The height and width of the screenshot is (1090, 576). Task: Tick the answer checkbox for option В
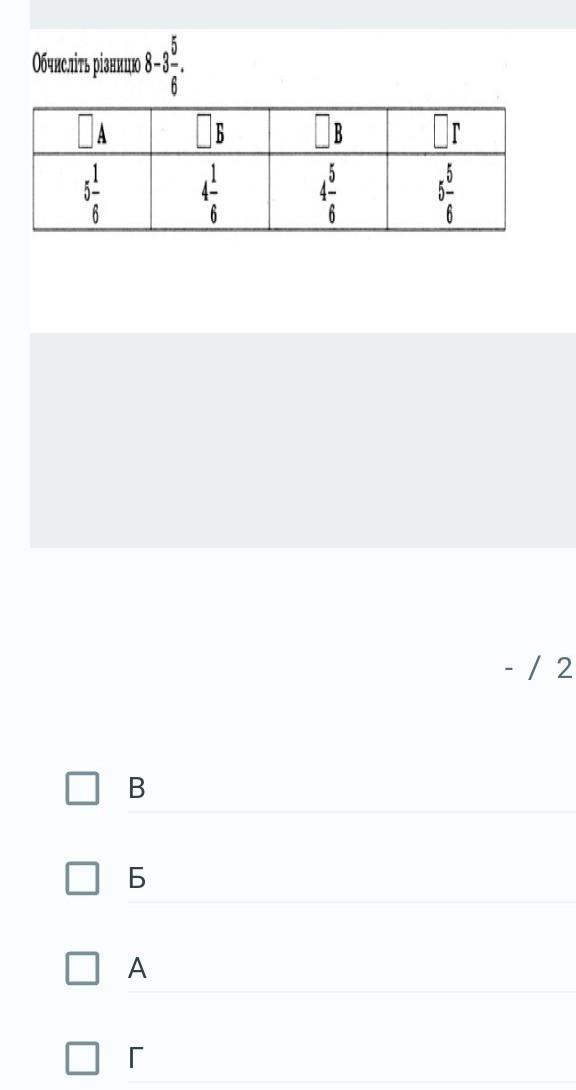click(x=82, y=788)
